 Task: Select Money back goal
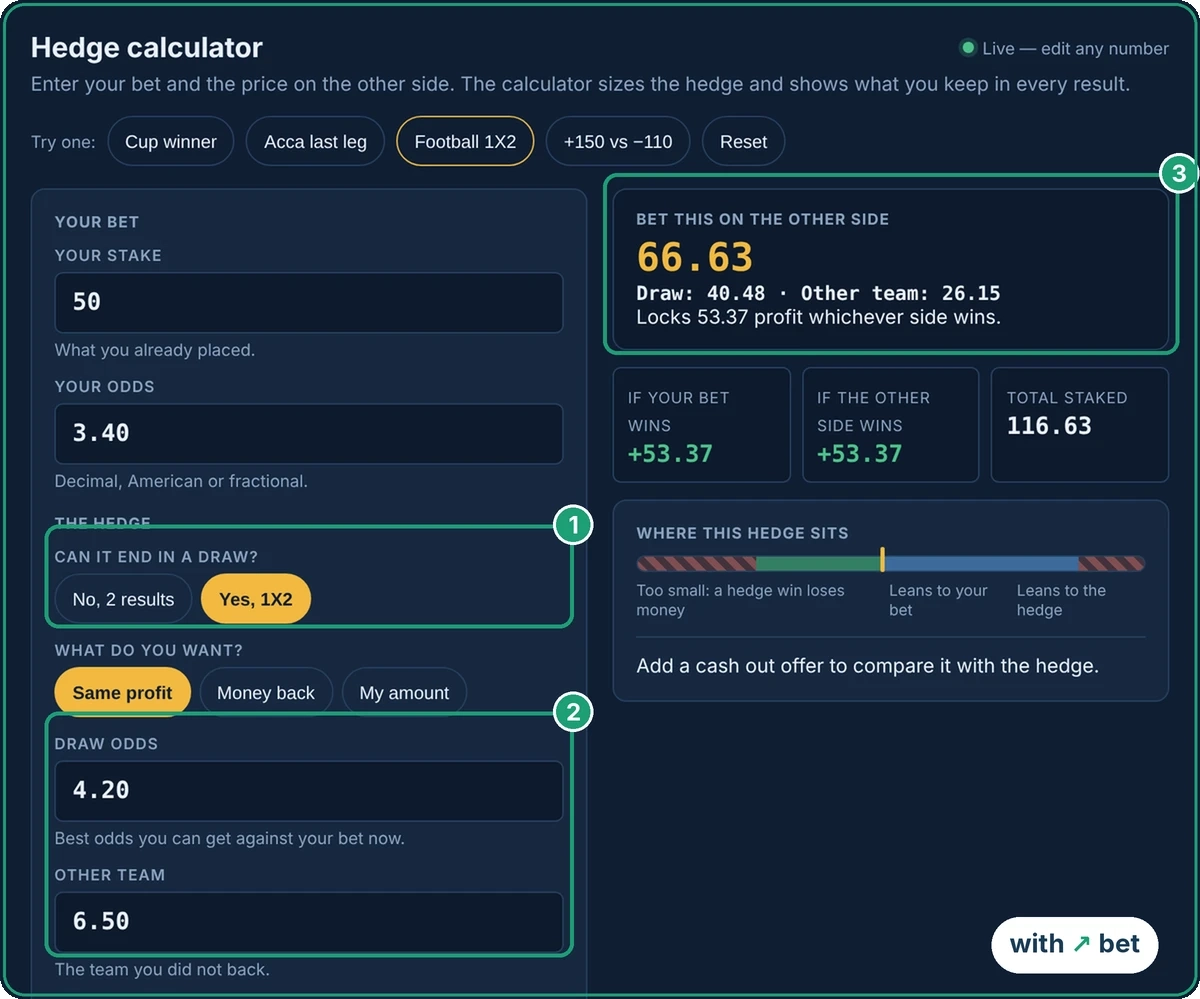tap(266, 692)
